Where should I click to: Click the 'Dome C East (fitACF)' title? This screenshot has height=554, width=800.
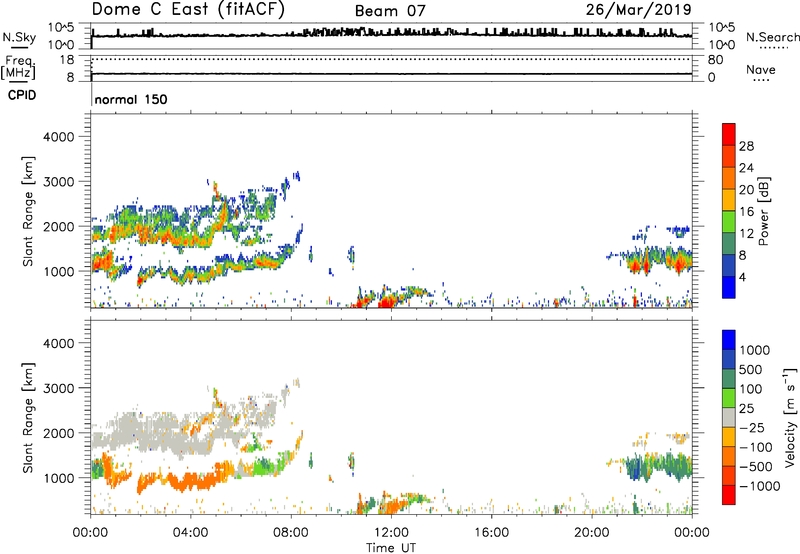tap(188, 9)
